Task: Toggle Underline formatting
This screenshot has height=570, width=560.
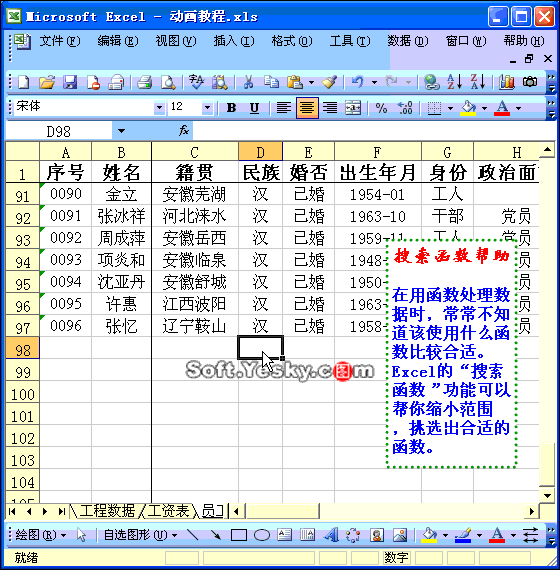Action: coord(255,108)
